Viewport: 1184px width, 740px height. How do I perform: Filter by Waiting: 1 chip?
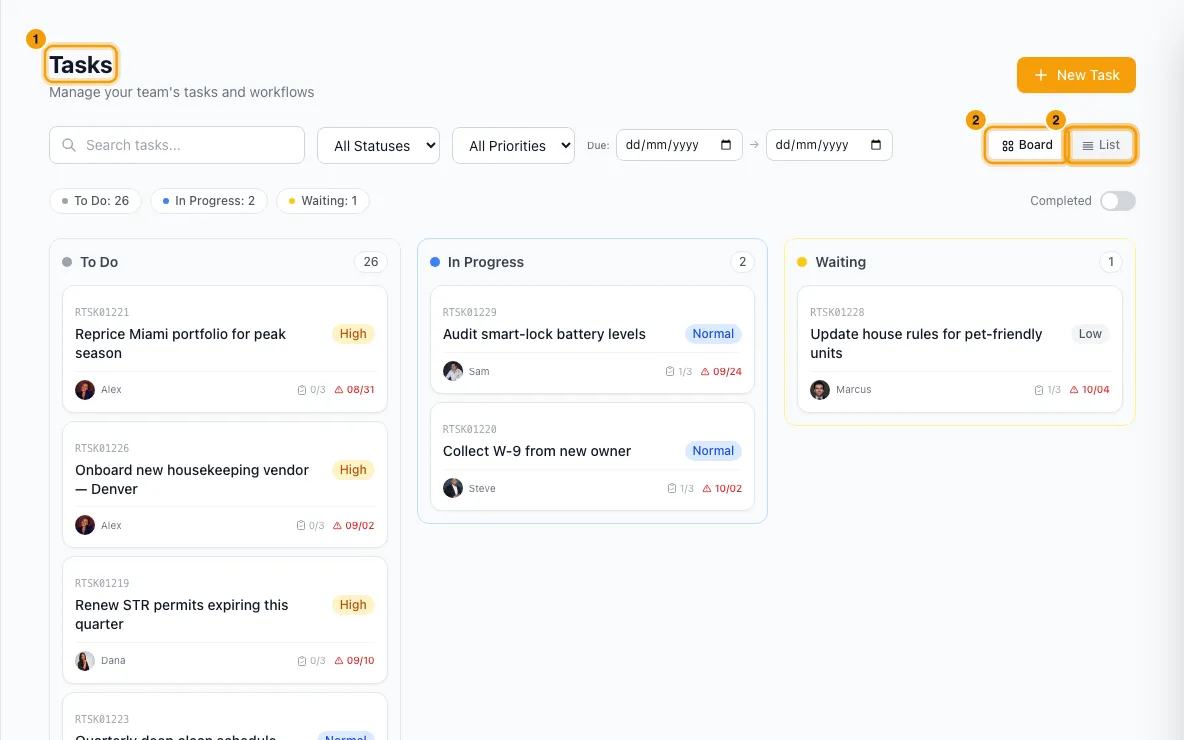coord(322,201)
